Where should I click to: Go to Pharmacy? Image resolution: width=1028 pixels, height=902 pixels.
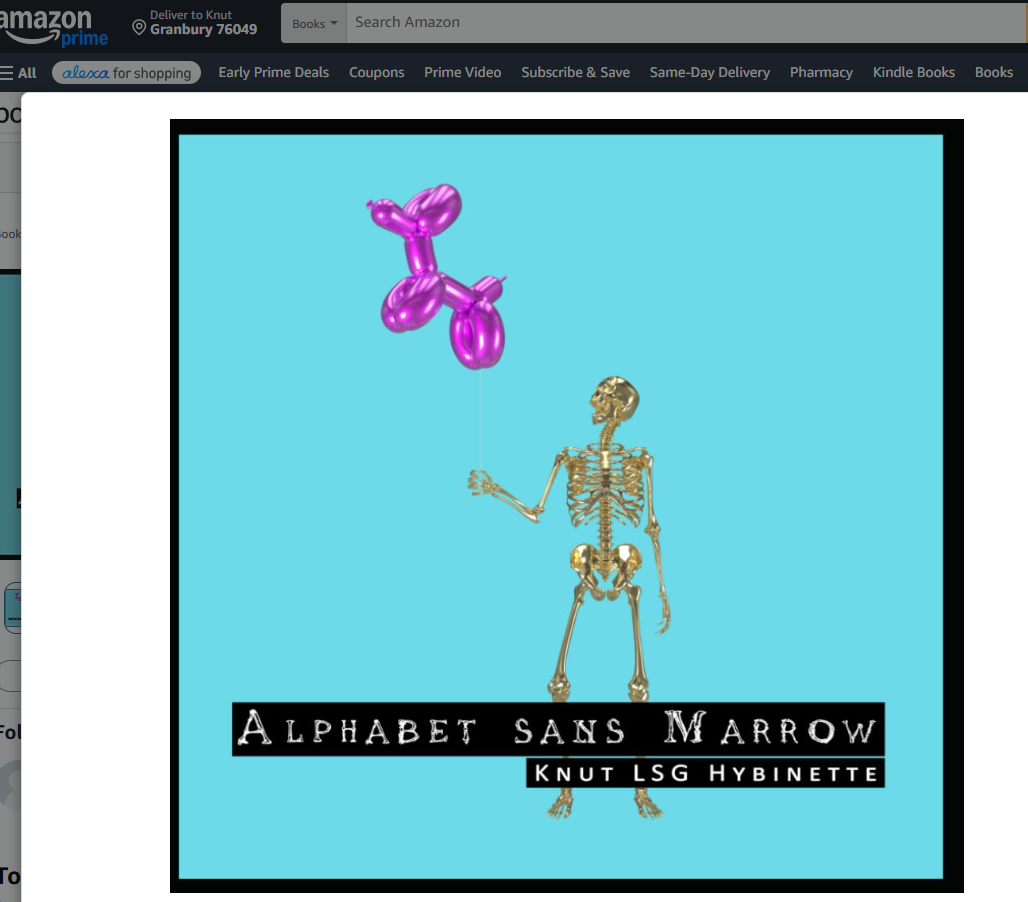point(821,73)
